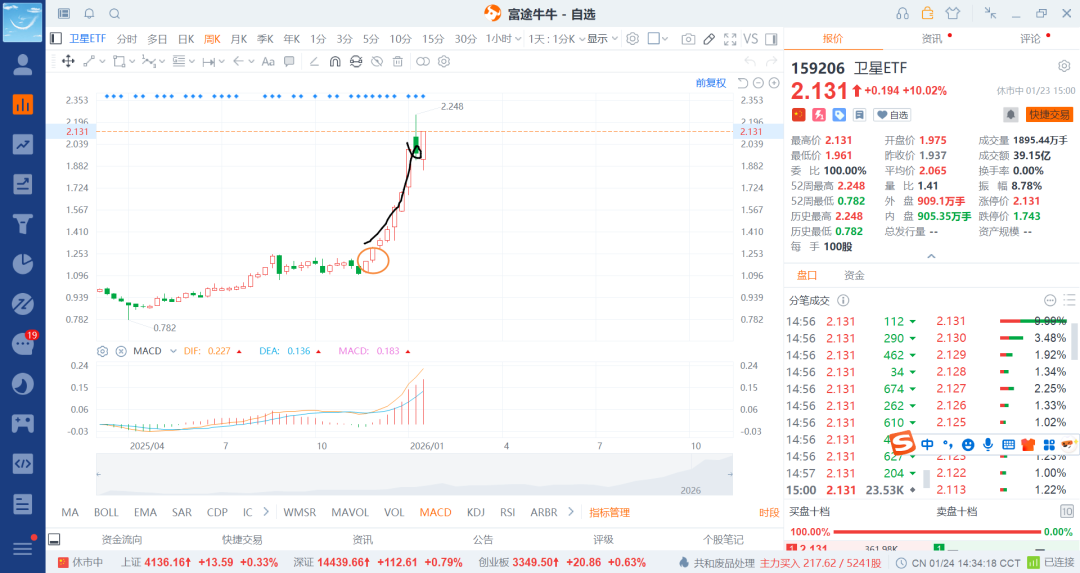Take a chart screenshot with camera icon
The width and height of the screenshot is (1080, 573).
tap(687, 39)
